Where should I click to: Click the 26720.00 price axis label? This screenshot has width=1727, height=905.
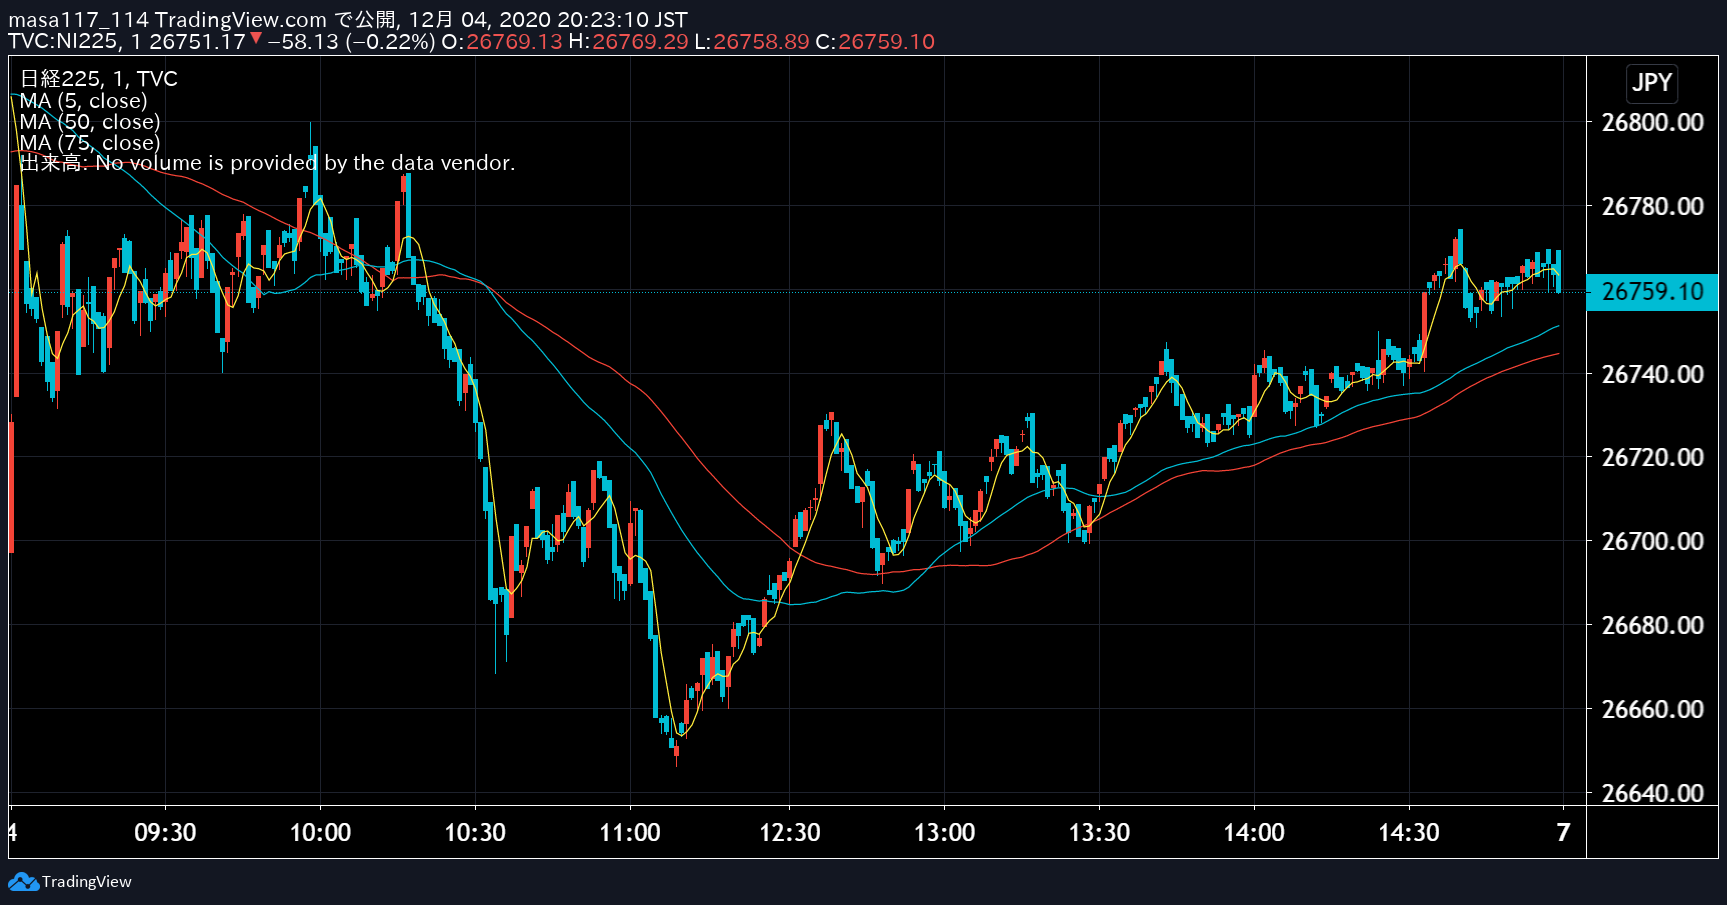[1652, 458]
